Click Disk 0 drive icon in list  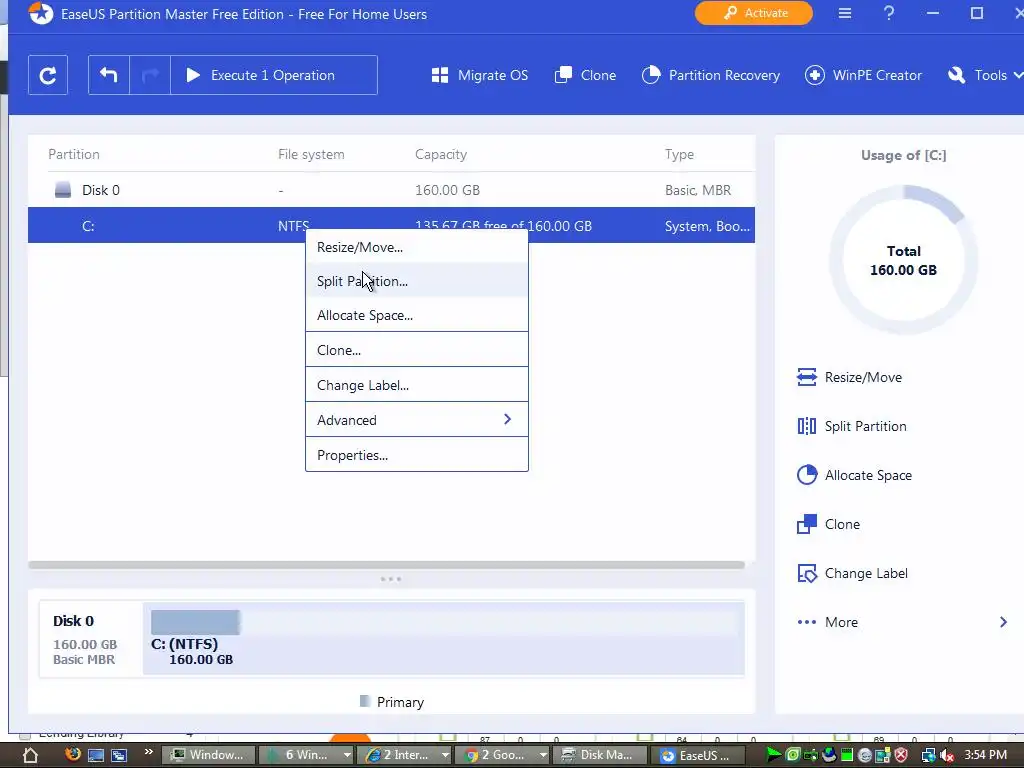[63, 190]
